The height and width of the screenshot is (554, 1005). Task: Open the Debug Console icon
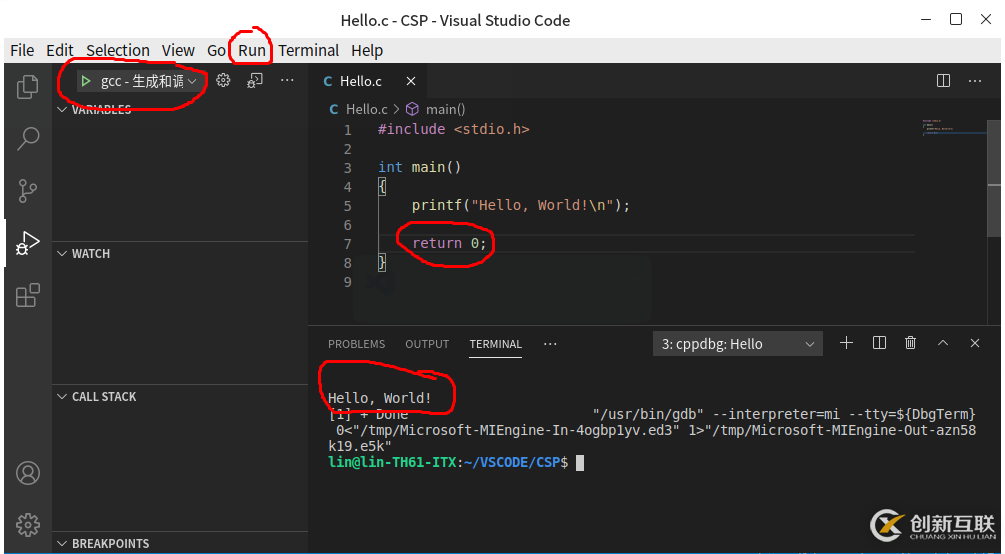255,80
